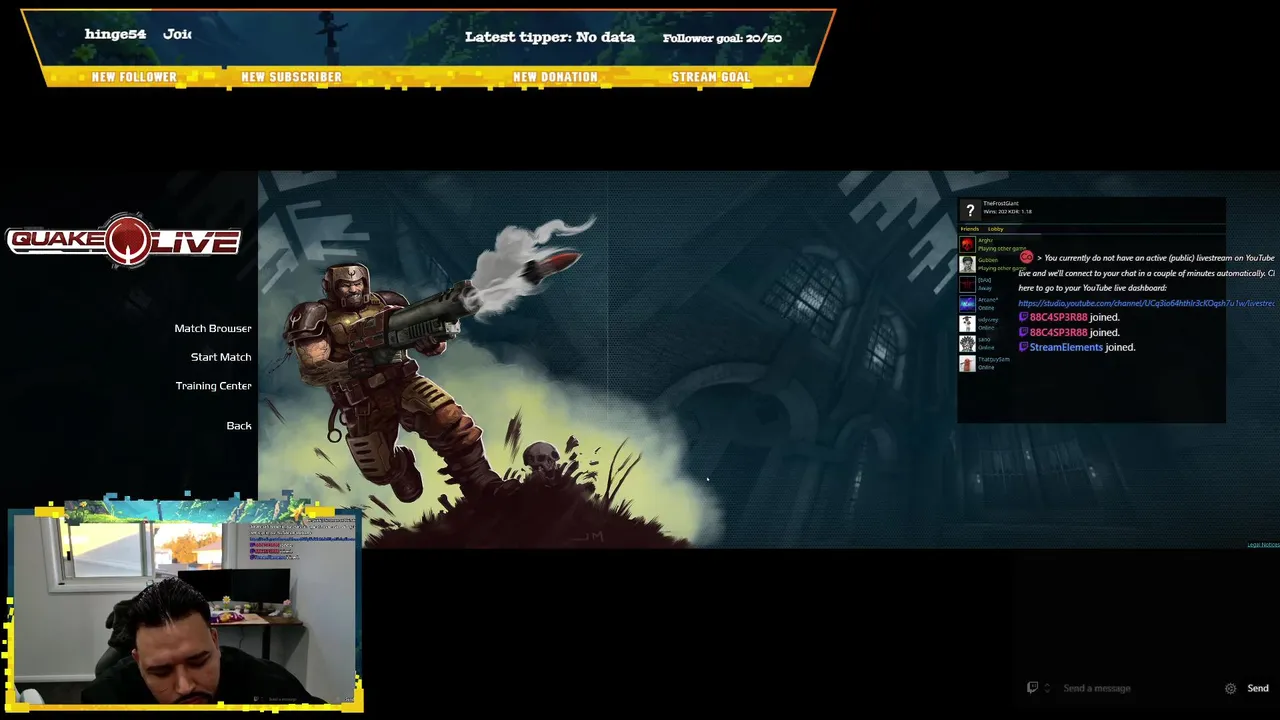Open the chat platform selector arrows
Image resolution: width=1280 pixels, height=720 pixels.
coord(1047,688)
